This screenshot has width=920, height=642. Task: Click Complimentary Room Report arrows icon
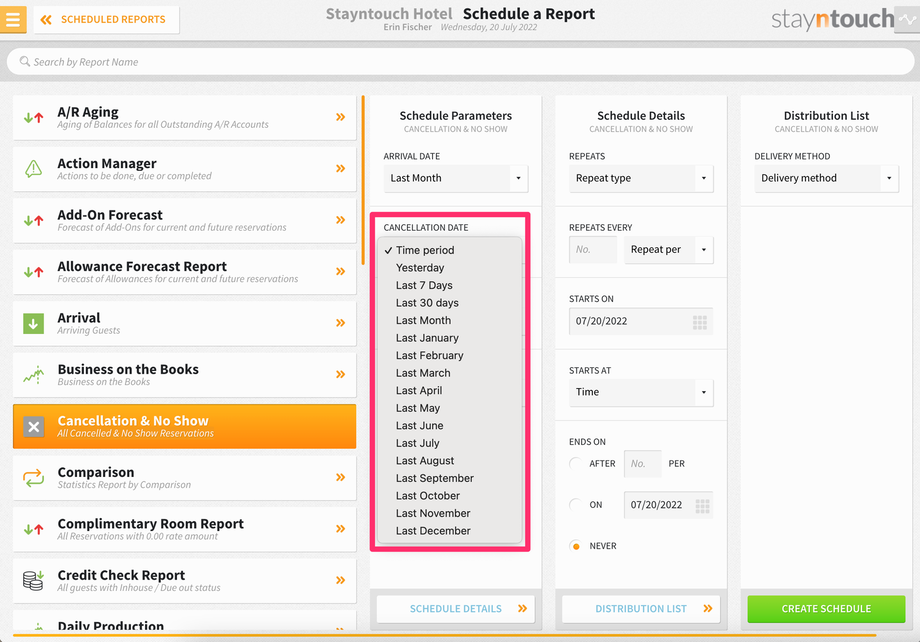[x=33, y=529]
